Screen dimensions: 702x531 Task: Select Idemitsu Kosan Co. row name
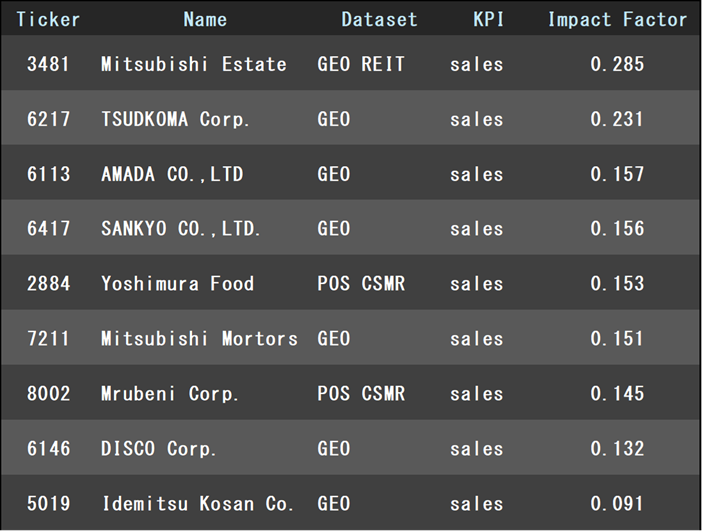point(198,504)
